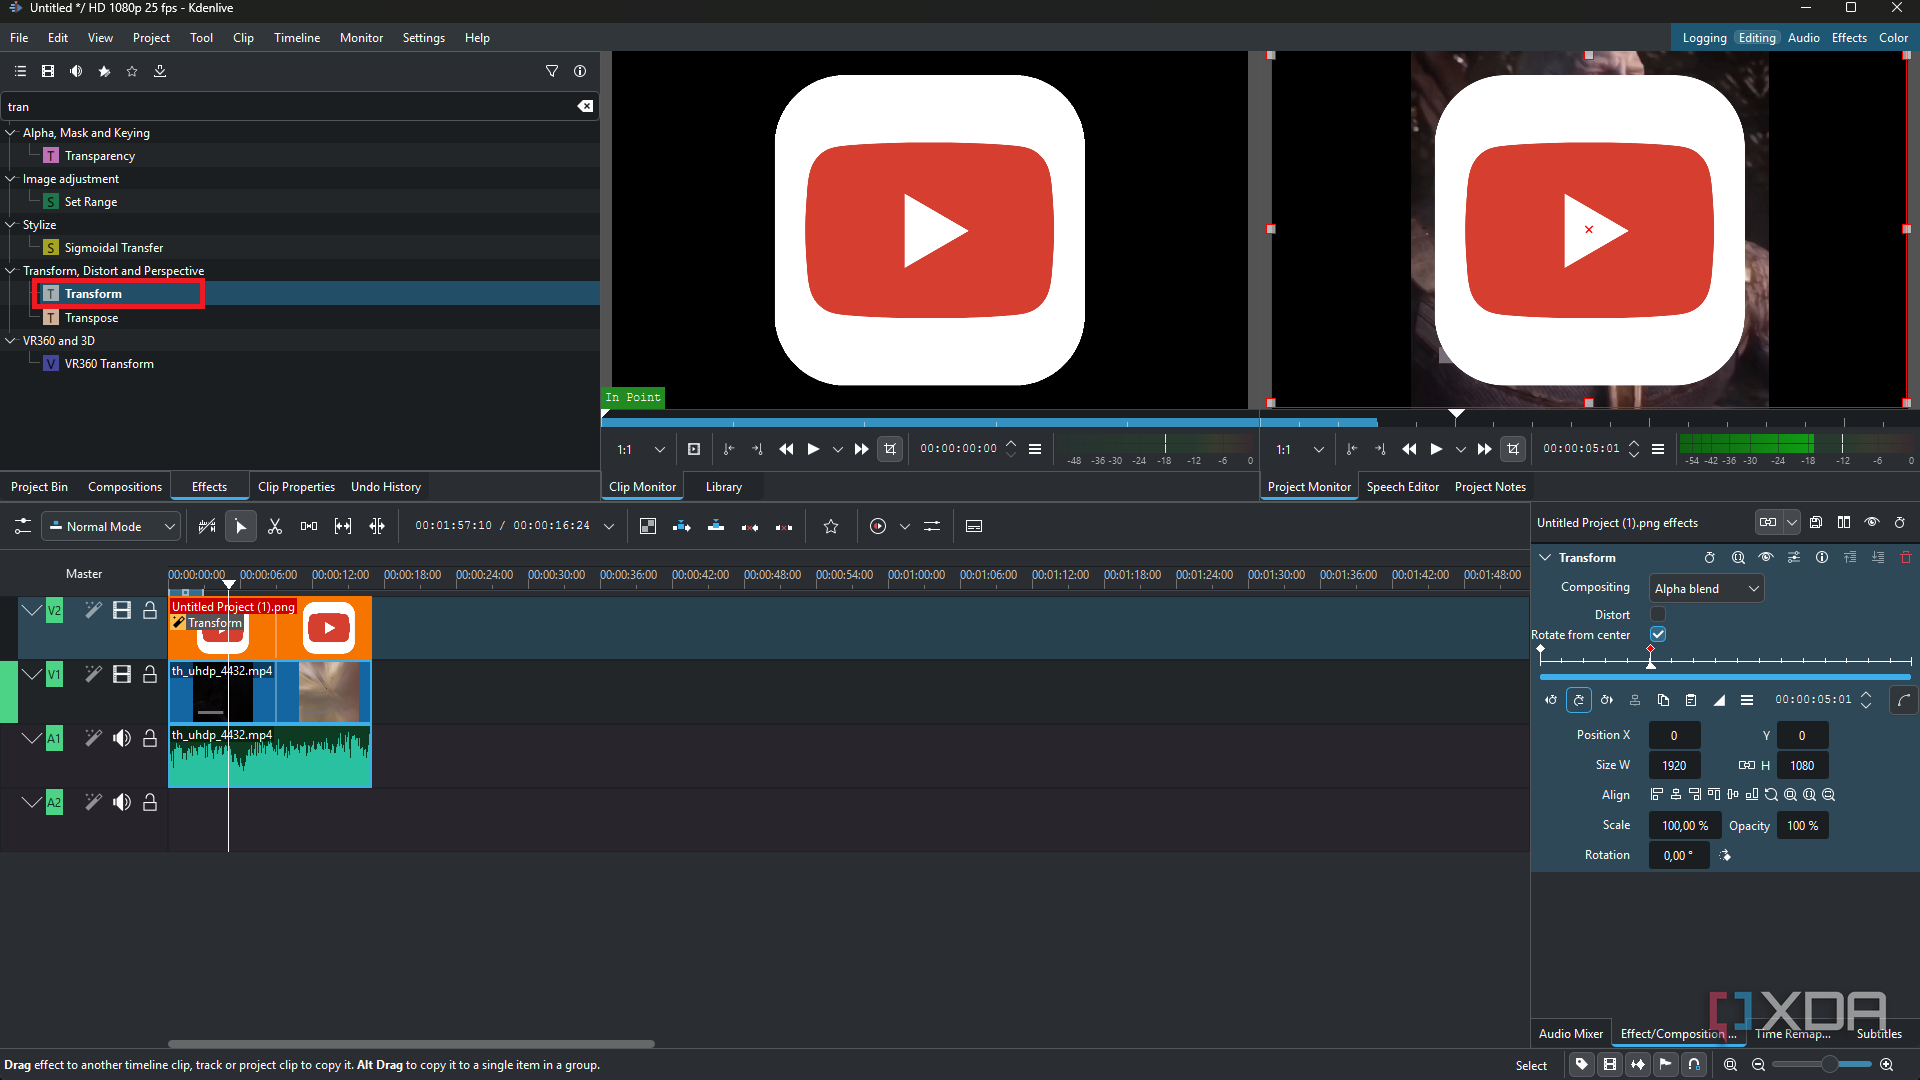Image resolution: width=1920 pixels, height=1080 pixels.
Task: Click the Clip Monitor progress ruler
Action: tap(930, 422)
